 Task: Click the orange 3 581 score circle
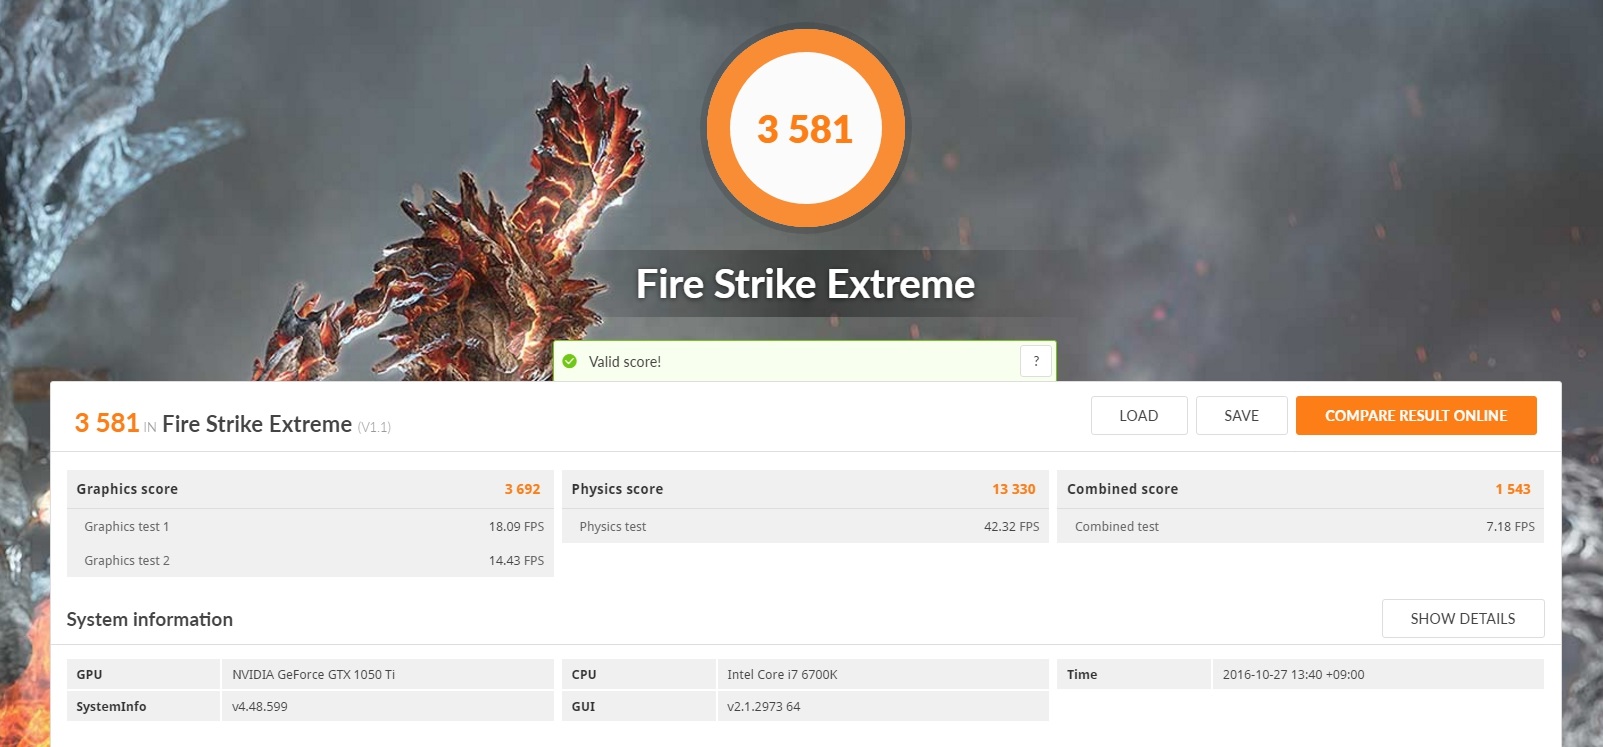[x=805, y=129]
